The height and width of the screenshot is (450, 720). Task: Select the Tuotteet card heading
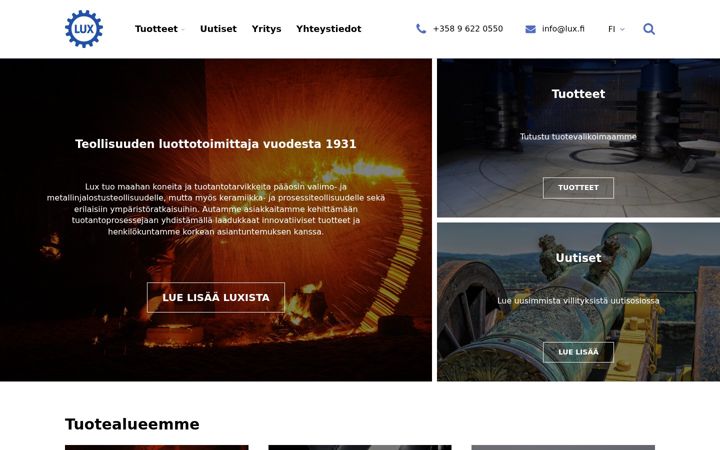(x=578, y=94)
